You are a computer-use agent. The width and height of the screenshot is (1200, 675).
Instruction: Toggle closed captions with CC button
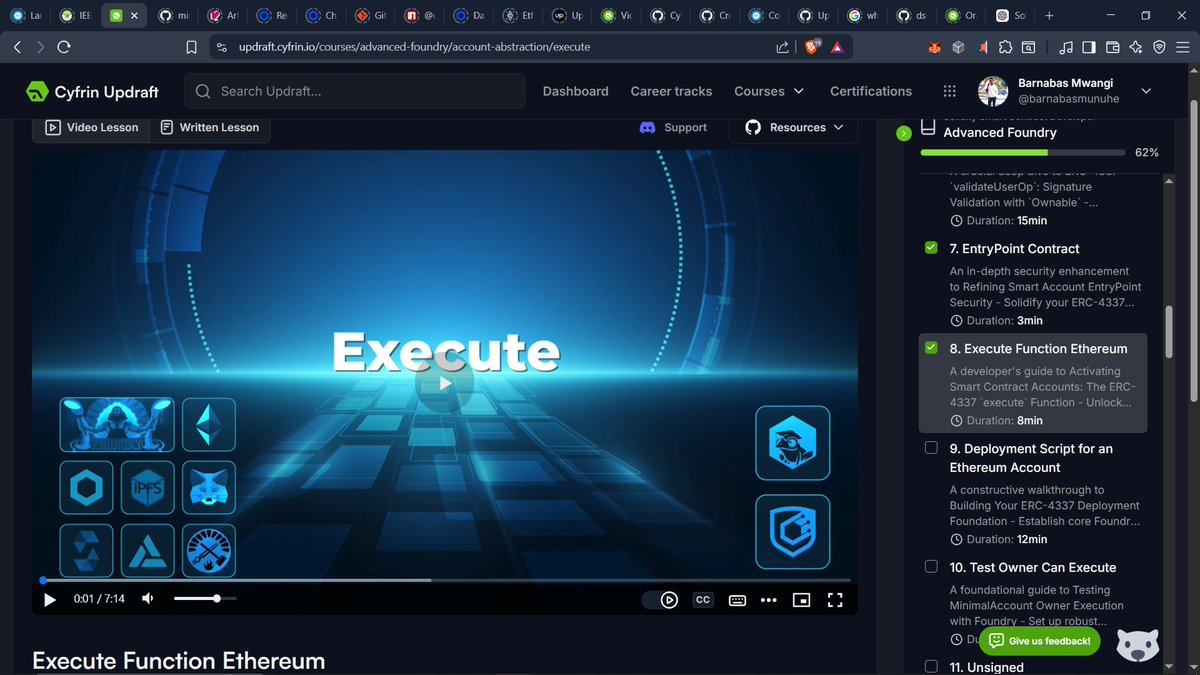pos(703,600)
